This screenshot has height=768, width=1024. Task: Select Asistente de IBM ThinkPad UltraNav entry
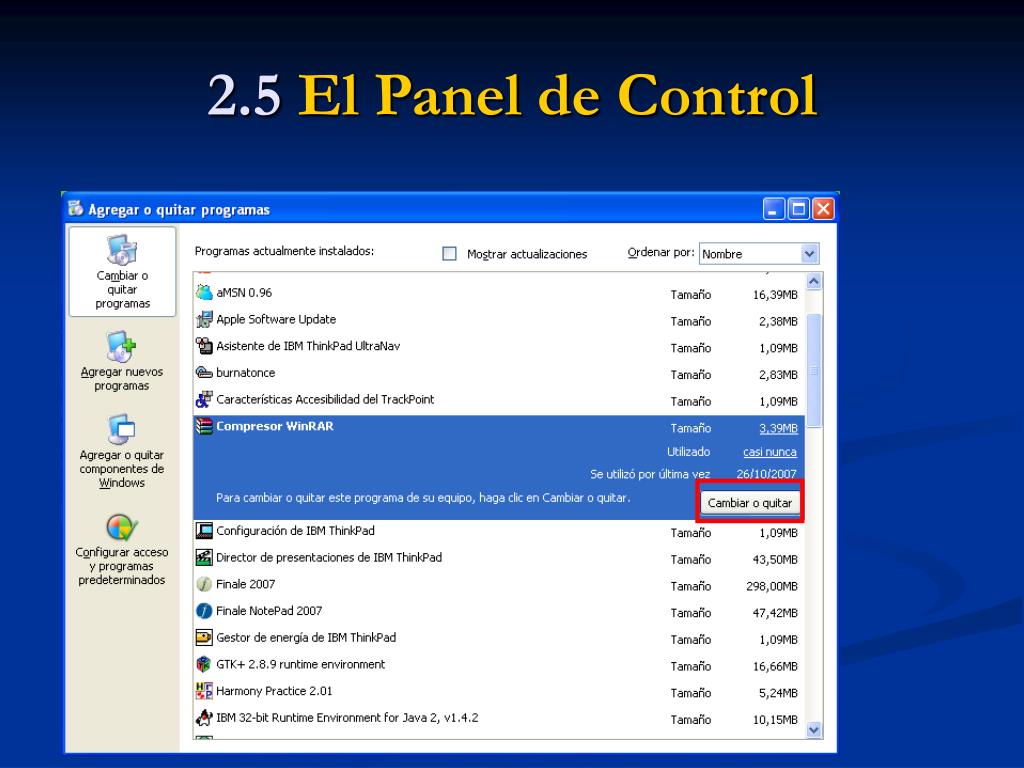click(308, 346)
